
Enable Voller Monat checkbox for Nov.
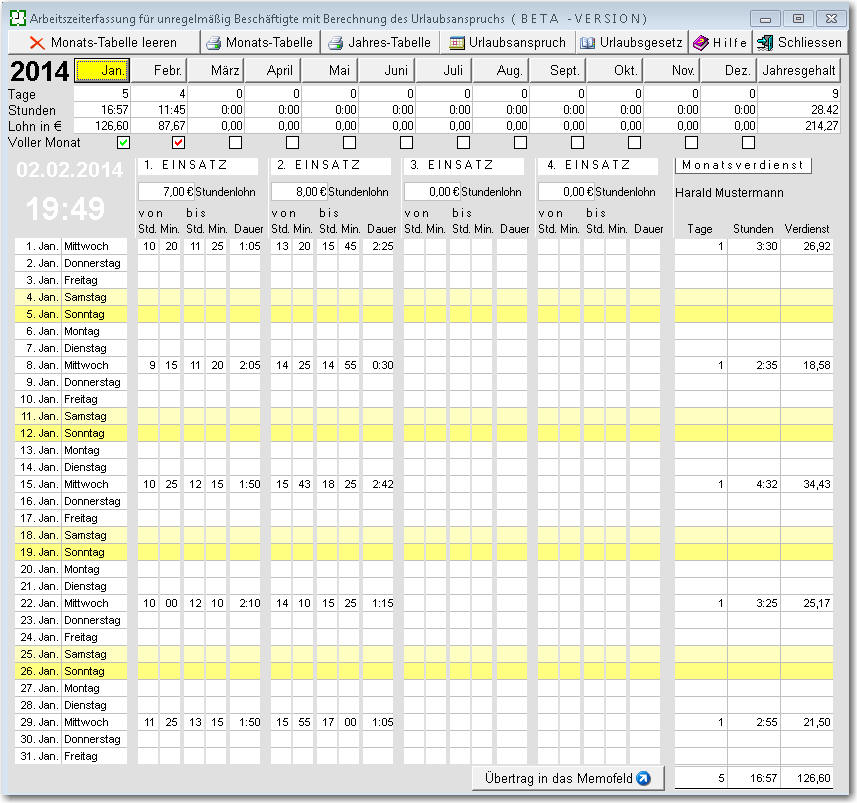click(691, 143)
